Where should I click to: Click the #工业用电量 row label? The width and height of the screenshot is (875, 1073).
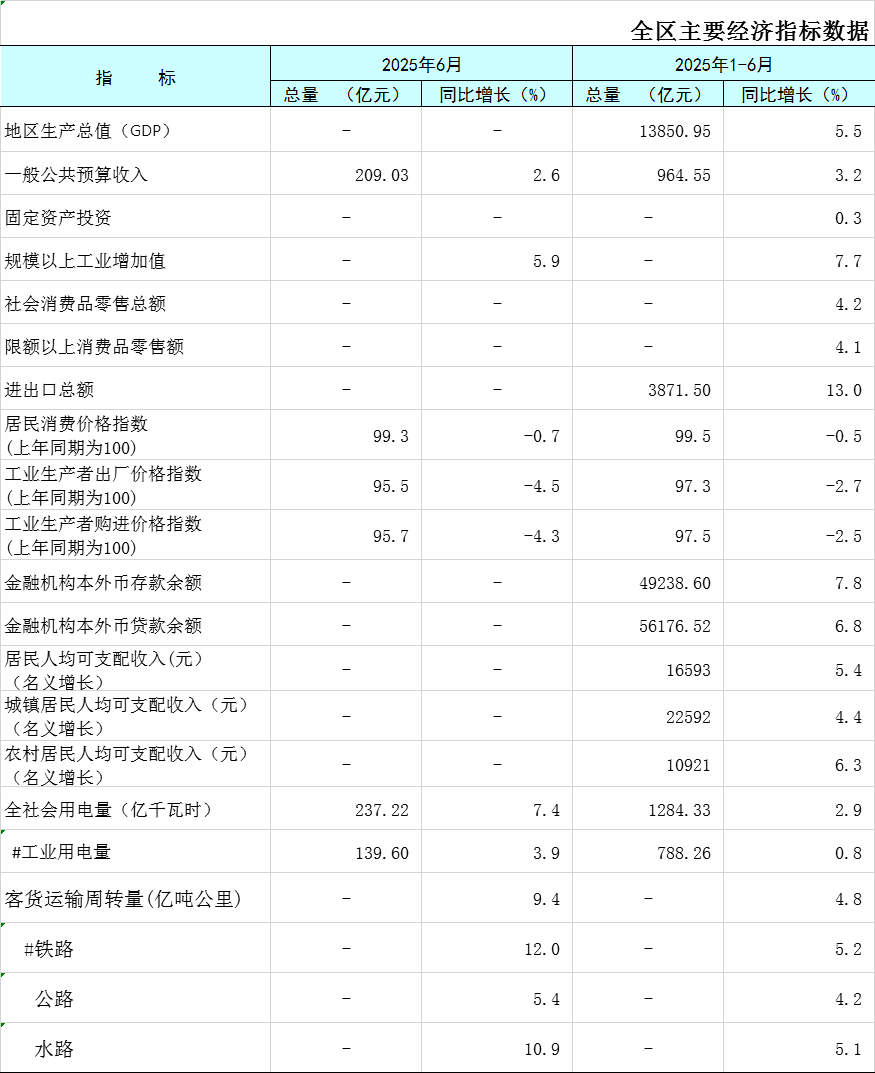[x=61, y=853]
